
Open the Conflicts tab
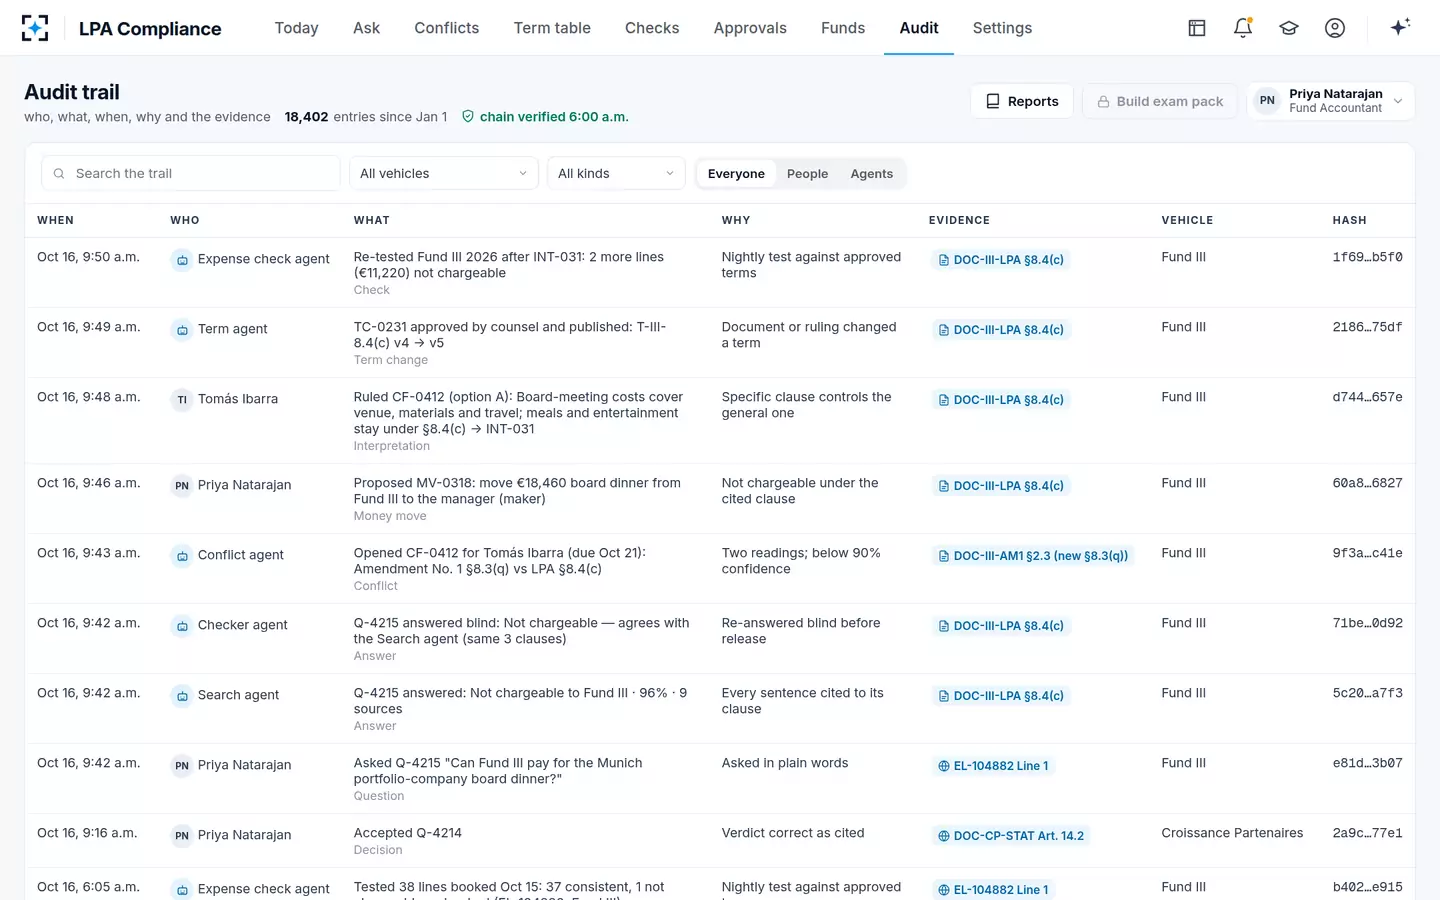(447, 28)
